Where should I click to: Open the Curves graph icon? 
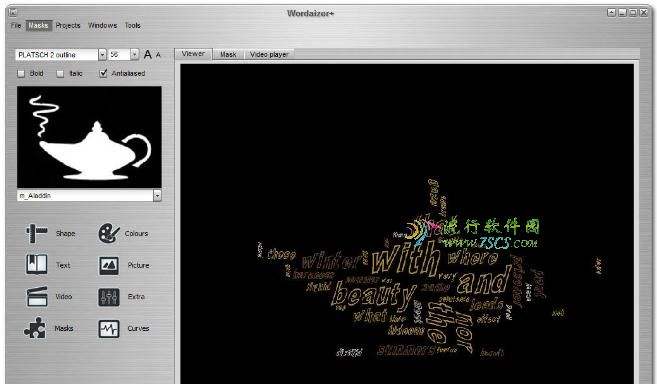[109, 329]
